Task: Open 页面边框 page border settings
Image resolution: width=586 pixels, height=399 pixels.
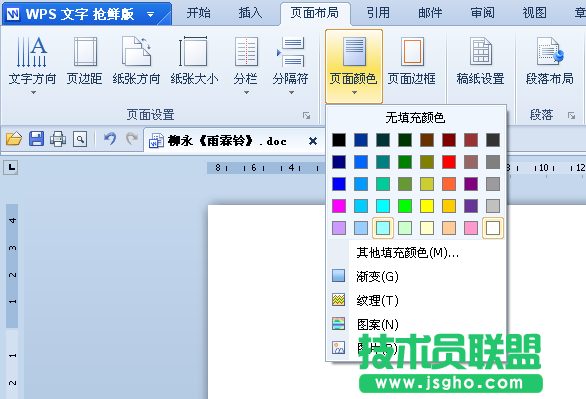Action: coord(411,62)
